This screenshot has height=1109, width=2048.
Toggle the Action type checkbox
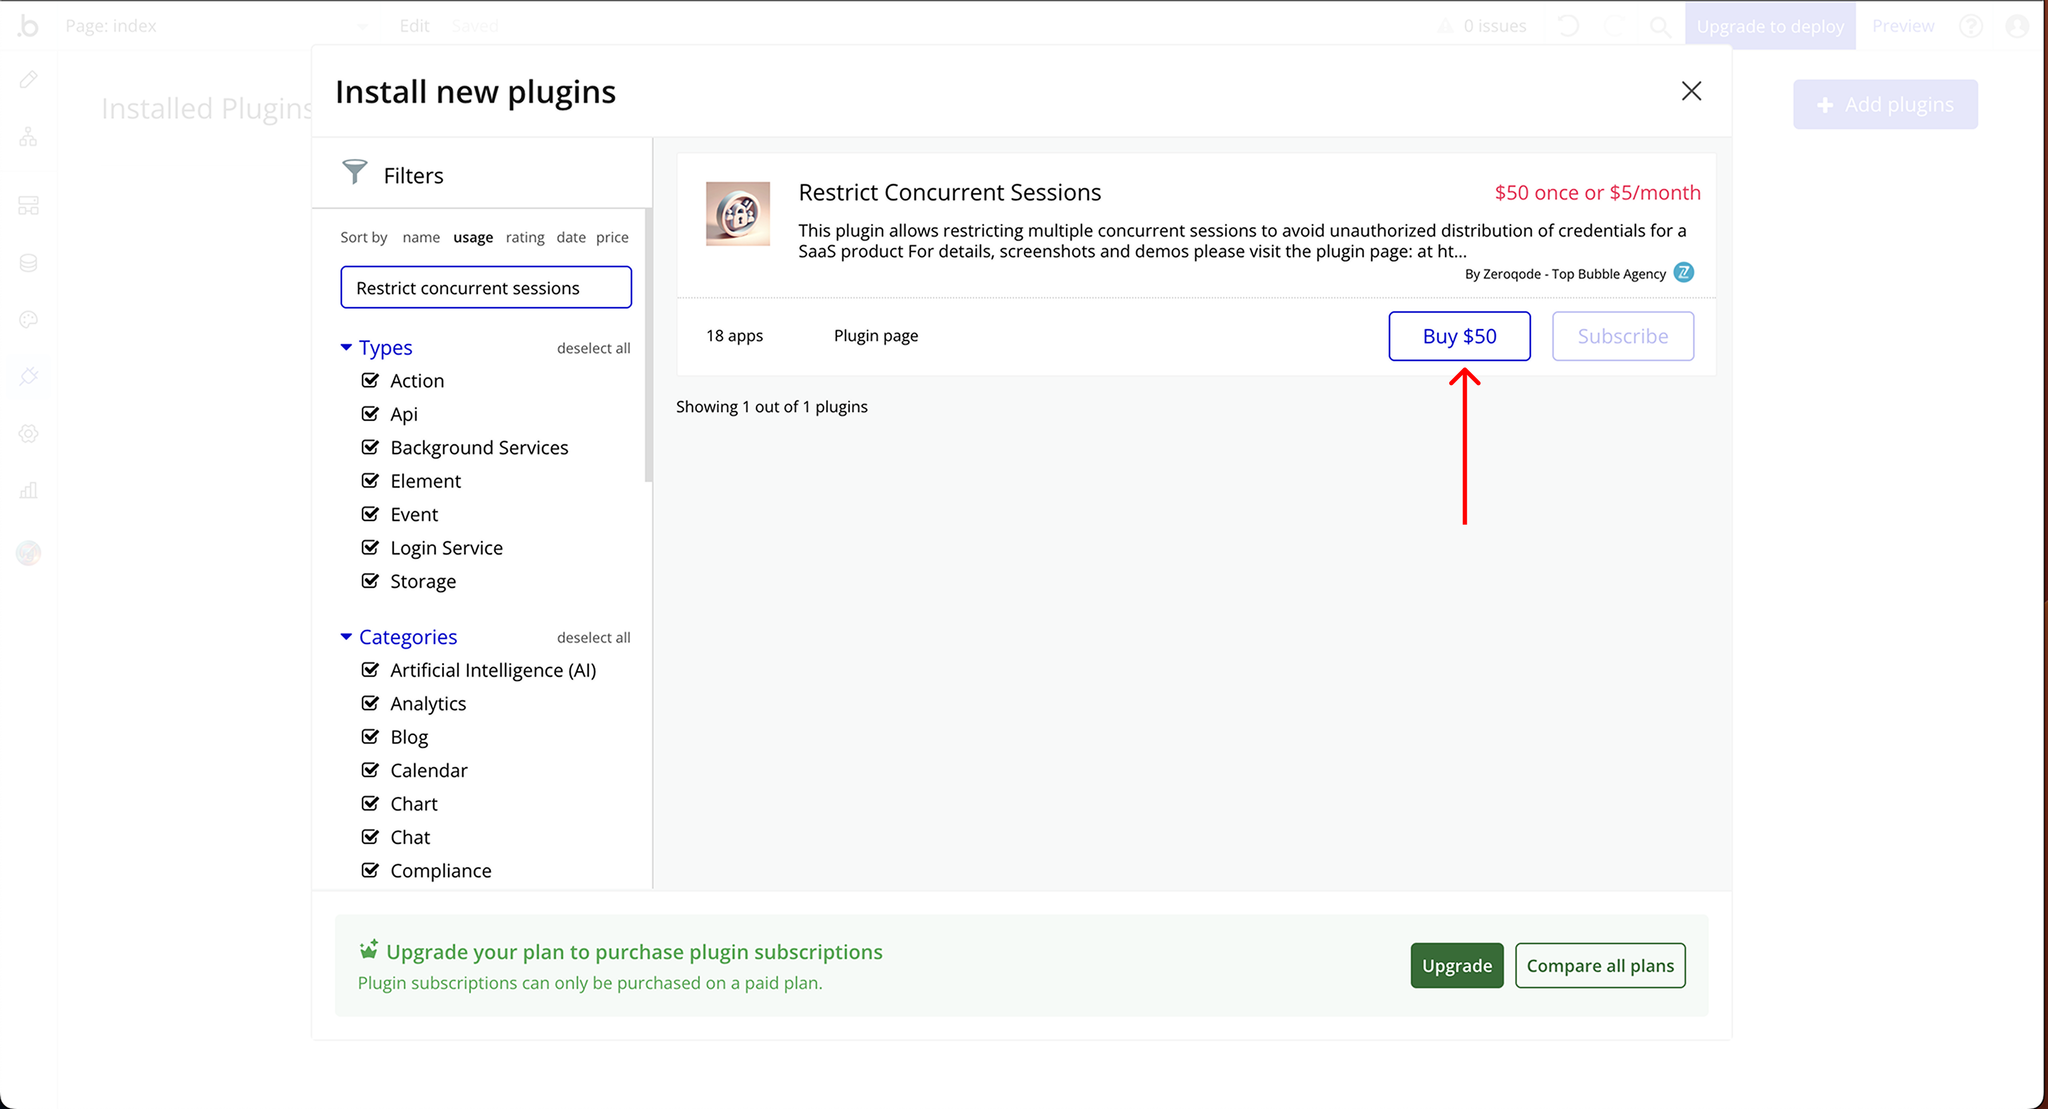click(371, 380)
